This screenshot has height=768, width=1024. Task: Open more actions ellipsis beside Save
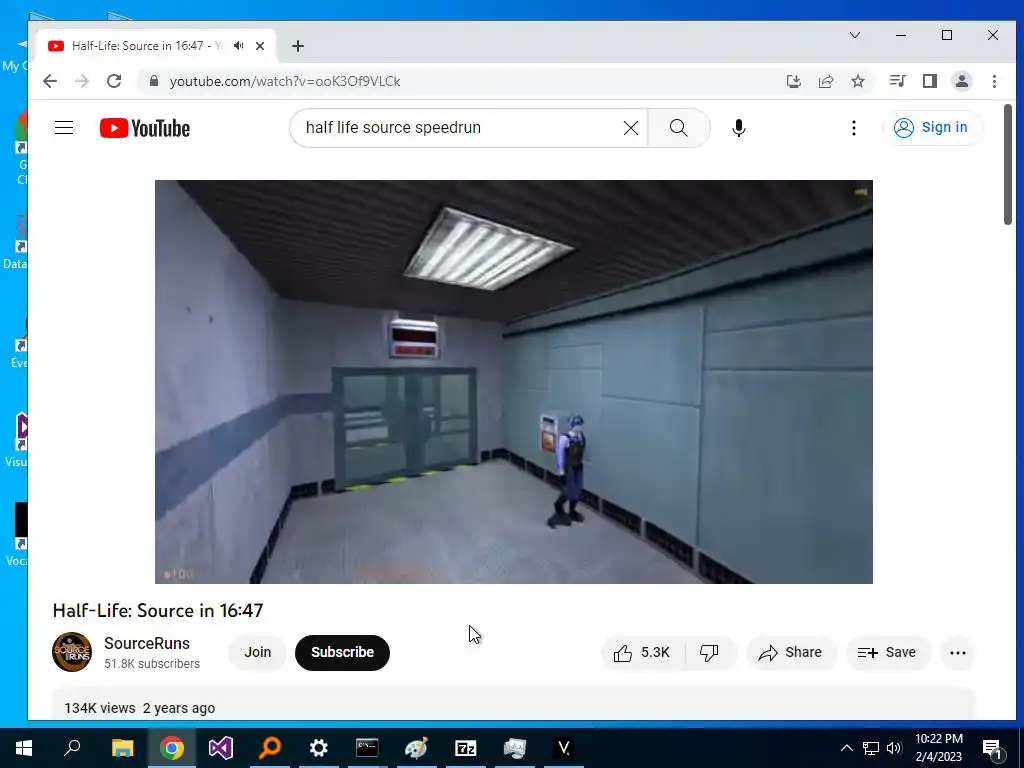click(957, 652)
